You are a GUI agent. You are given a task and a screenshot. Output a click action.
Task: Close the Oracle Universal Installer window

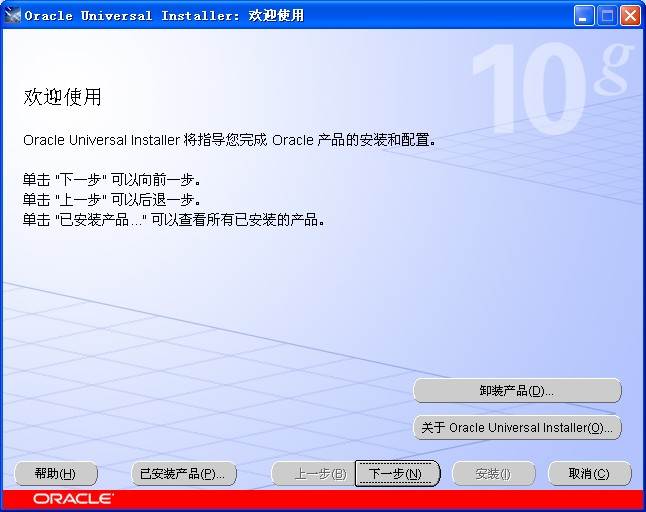click(630, 16)
